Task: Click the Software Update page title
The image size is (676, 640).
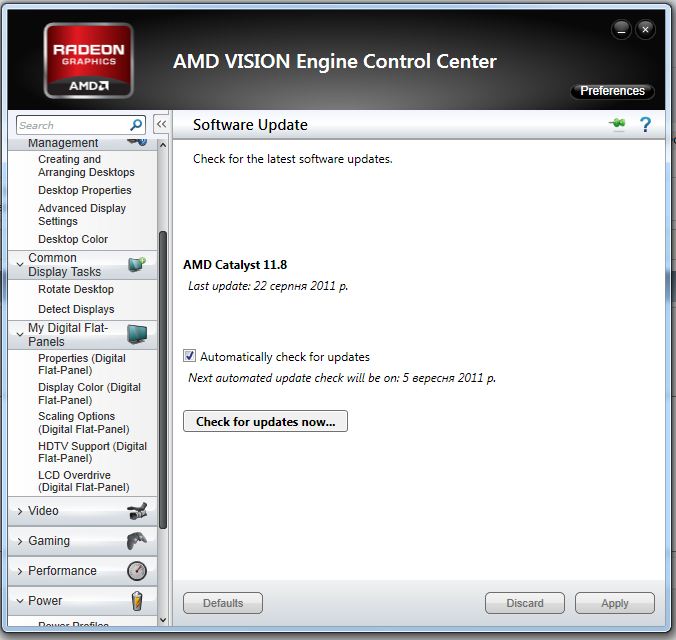Action: 250,125
